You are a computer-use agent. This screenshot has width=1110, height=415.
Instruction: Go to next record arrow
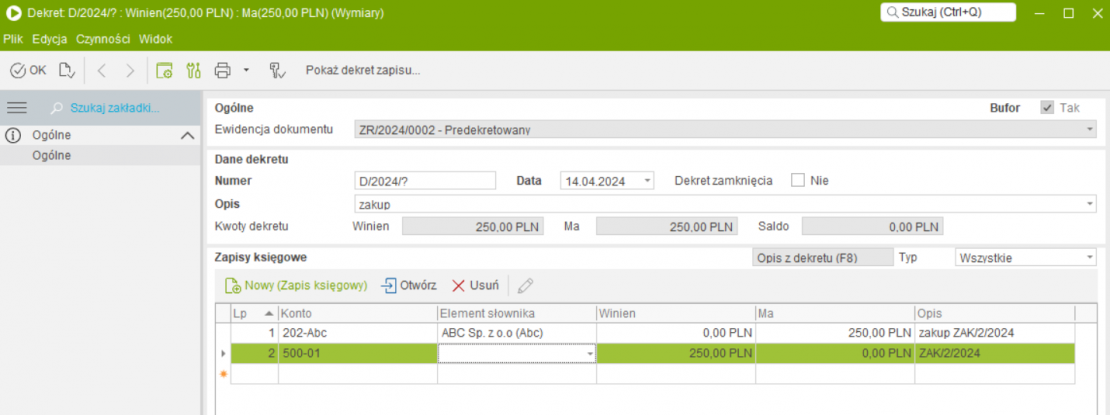[x=130, y=70]
